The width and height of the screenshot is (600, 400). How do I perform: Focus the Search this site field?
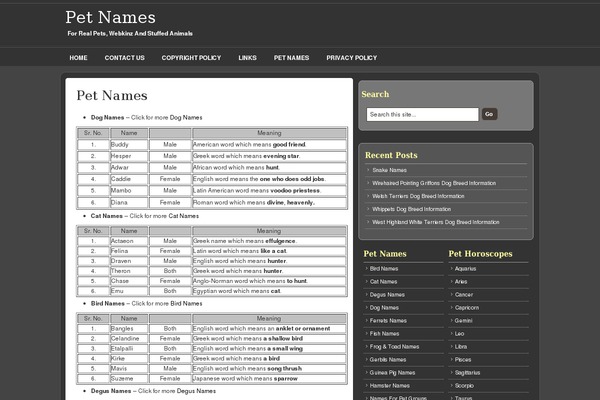pyautogui.click(x=422, y=114)
